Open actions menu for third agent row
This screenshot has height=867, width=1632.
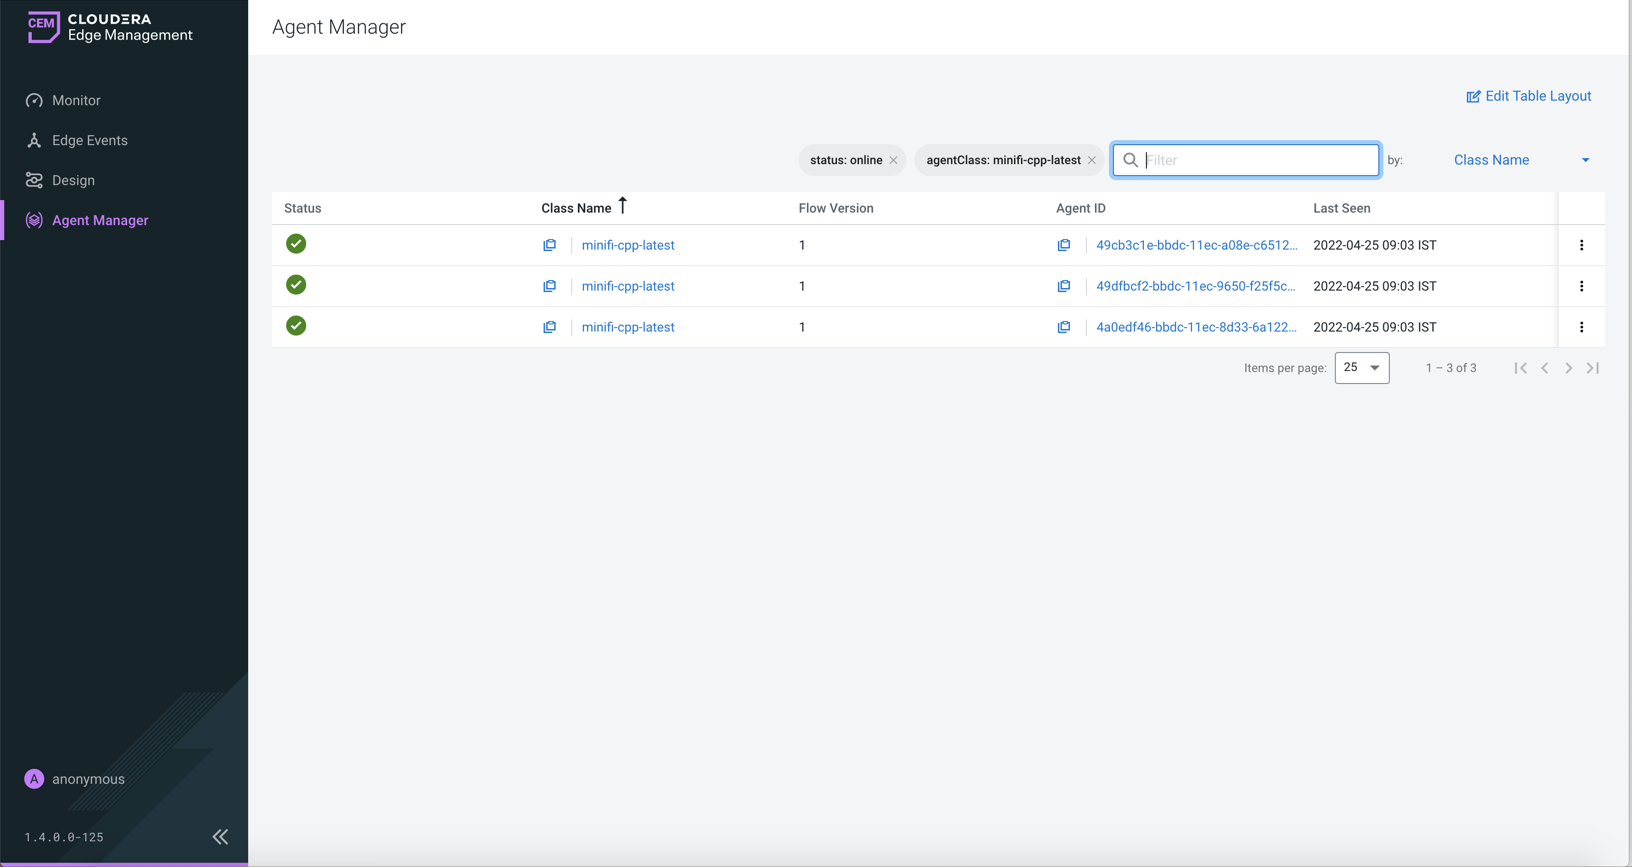coord(1581,327)
